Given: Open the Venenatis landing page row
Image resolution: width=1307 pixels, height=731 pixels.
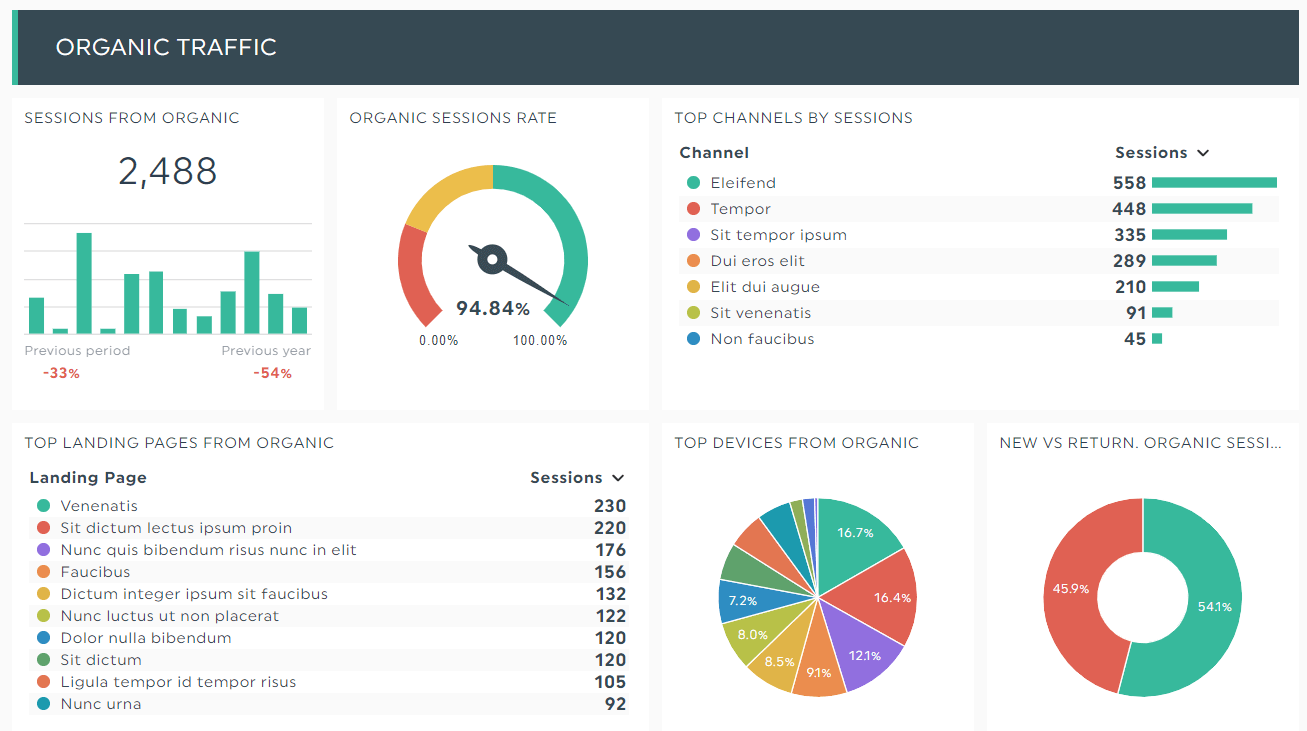Looking at the screenshot, I should (x=330, y=506).
